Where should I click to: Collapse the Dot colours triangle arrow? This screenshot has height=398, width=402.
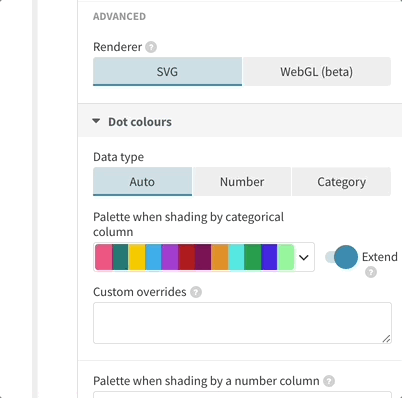point(96,121)
